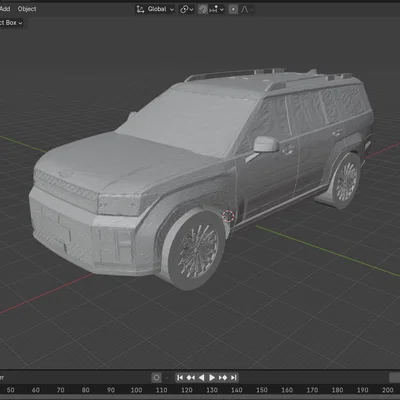Open the pivot point link-icon dropdown

tap(187, 9)
